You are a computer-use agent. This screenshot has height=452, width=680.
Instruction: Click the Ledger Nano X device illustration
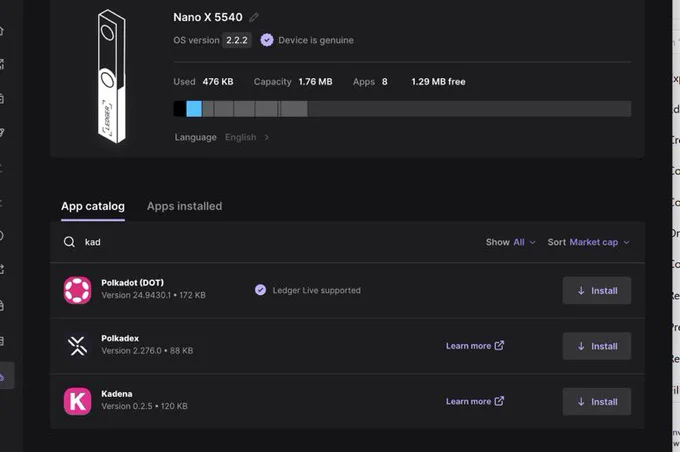click(x=111, y=77)
